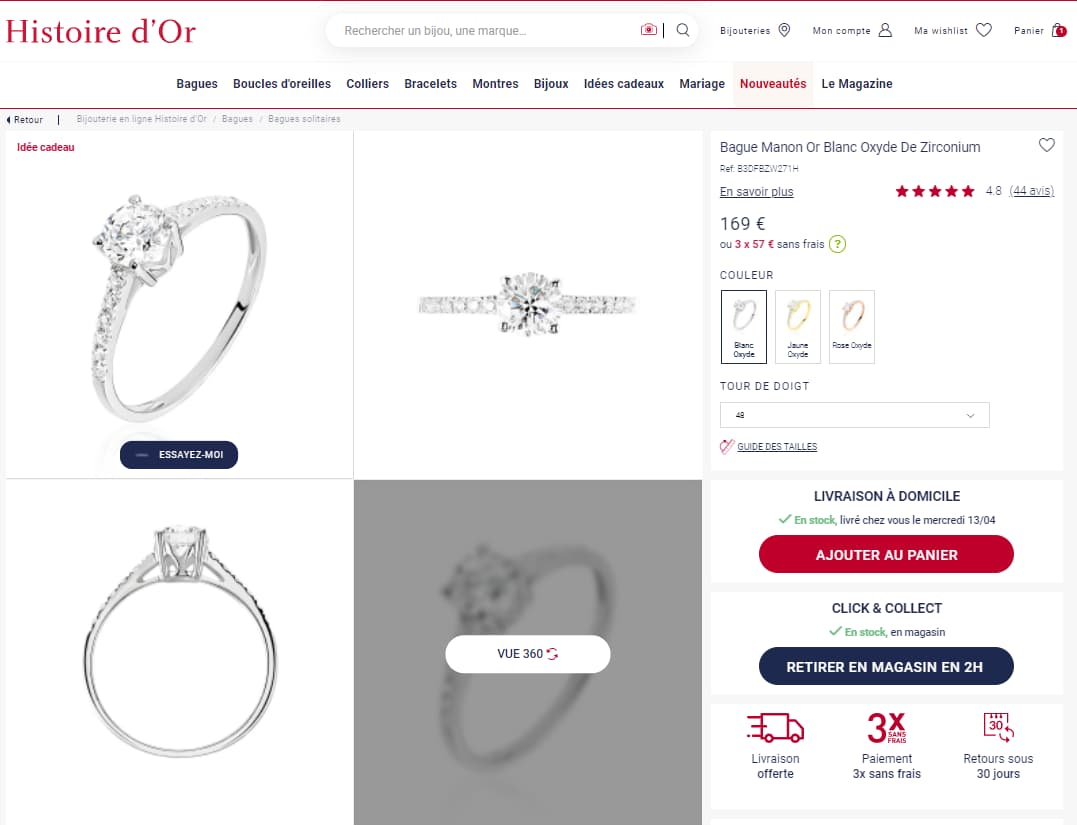Click the camera visual search icon
Screen dimensions: 1077x825
[x=648, y=30]
